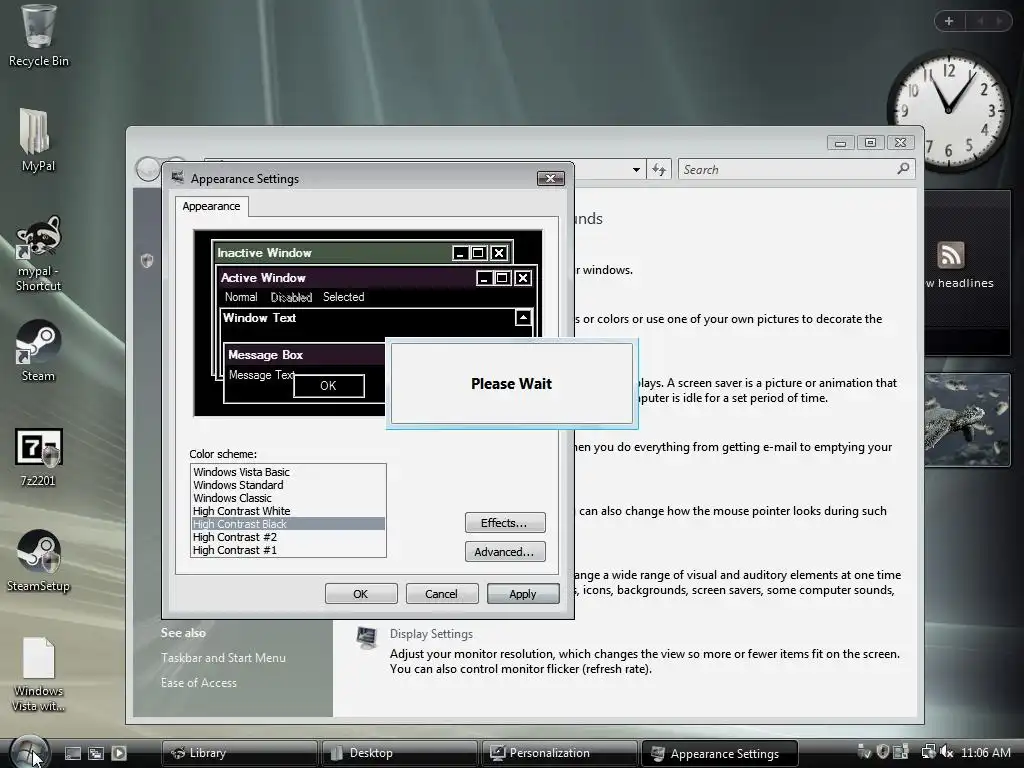Click the refresh arrows beside address bar
This screenshot has height=768, width=1024.
coord(659,170)
